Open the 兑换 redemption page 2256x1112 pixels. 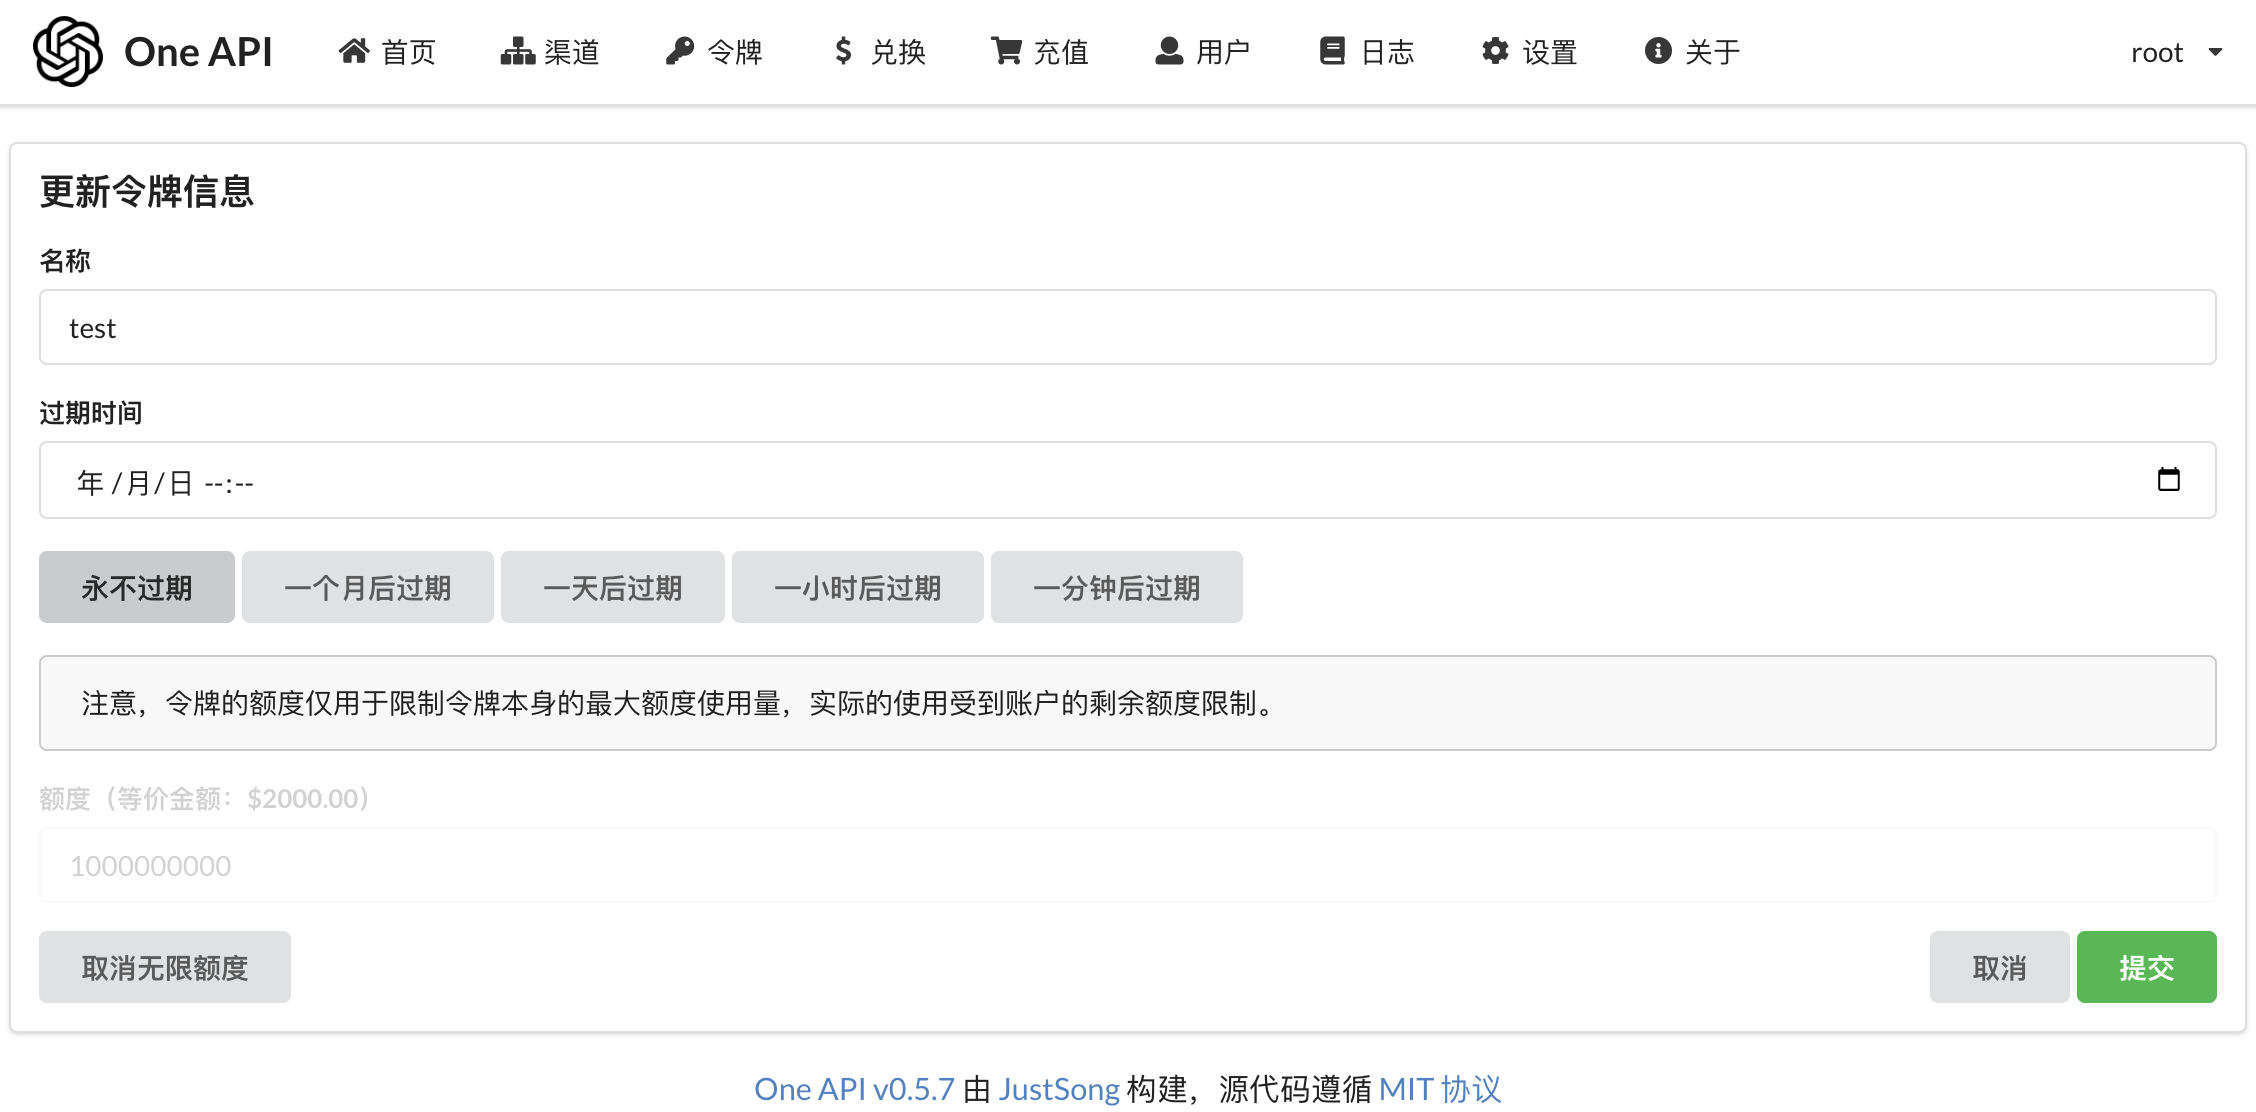coord(879,52)
